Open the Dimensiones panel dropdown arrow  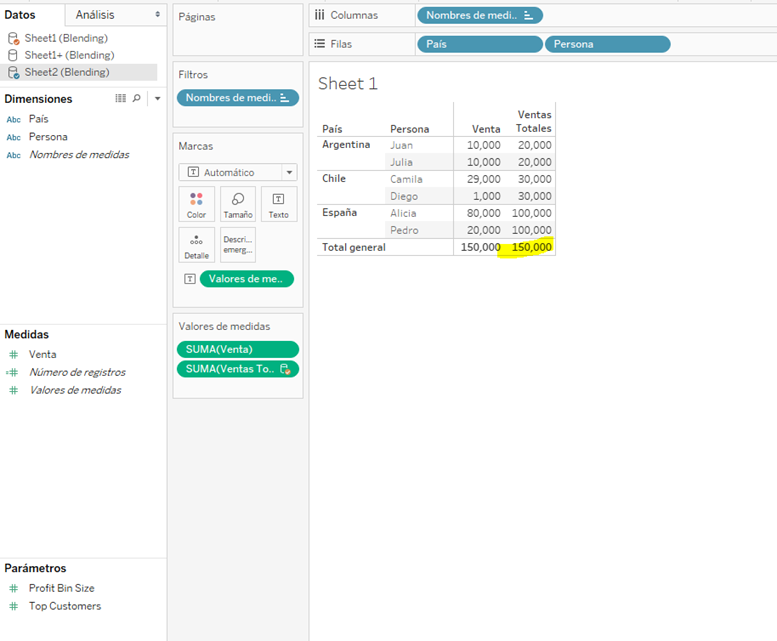click(157, 99)
